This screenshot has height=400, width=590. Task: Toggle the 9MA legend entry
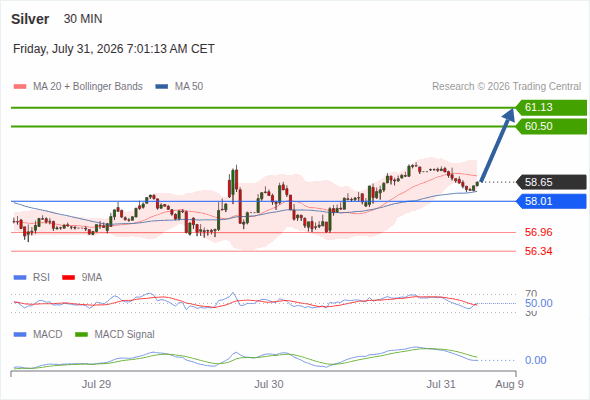[82, 278]
